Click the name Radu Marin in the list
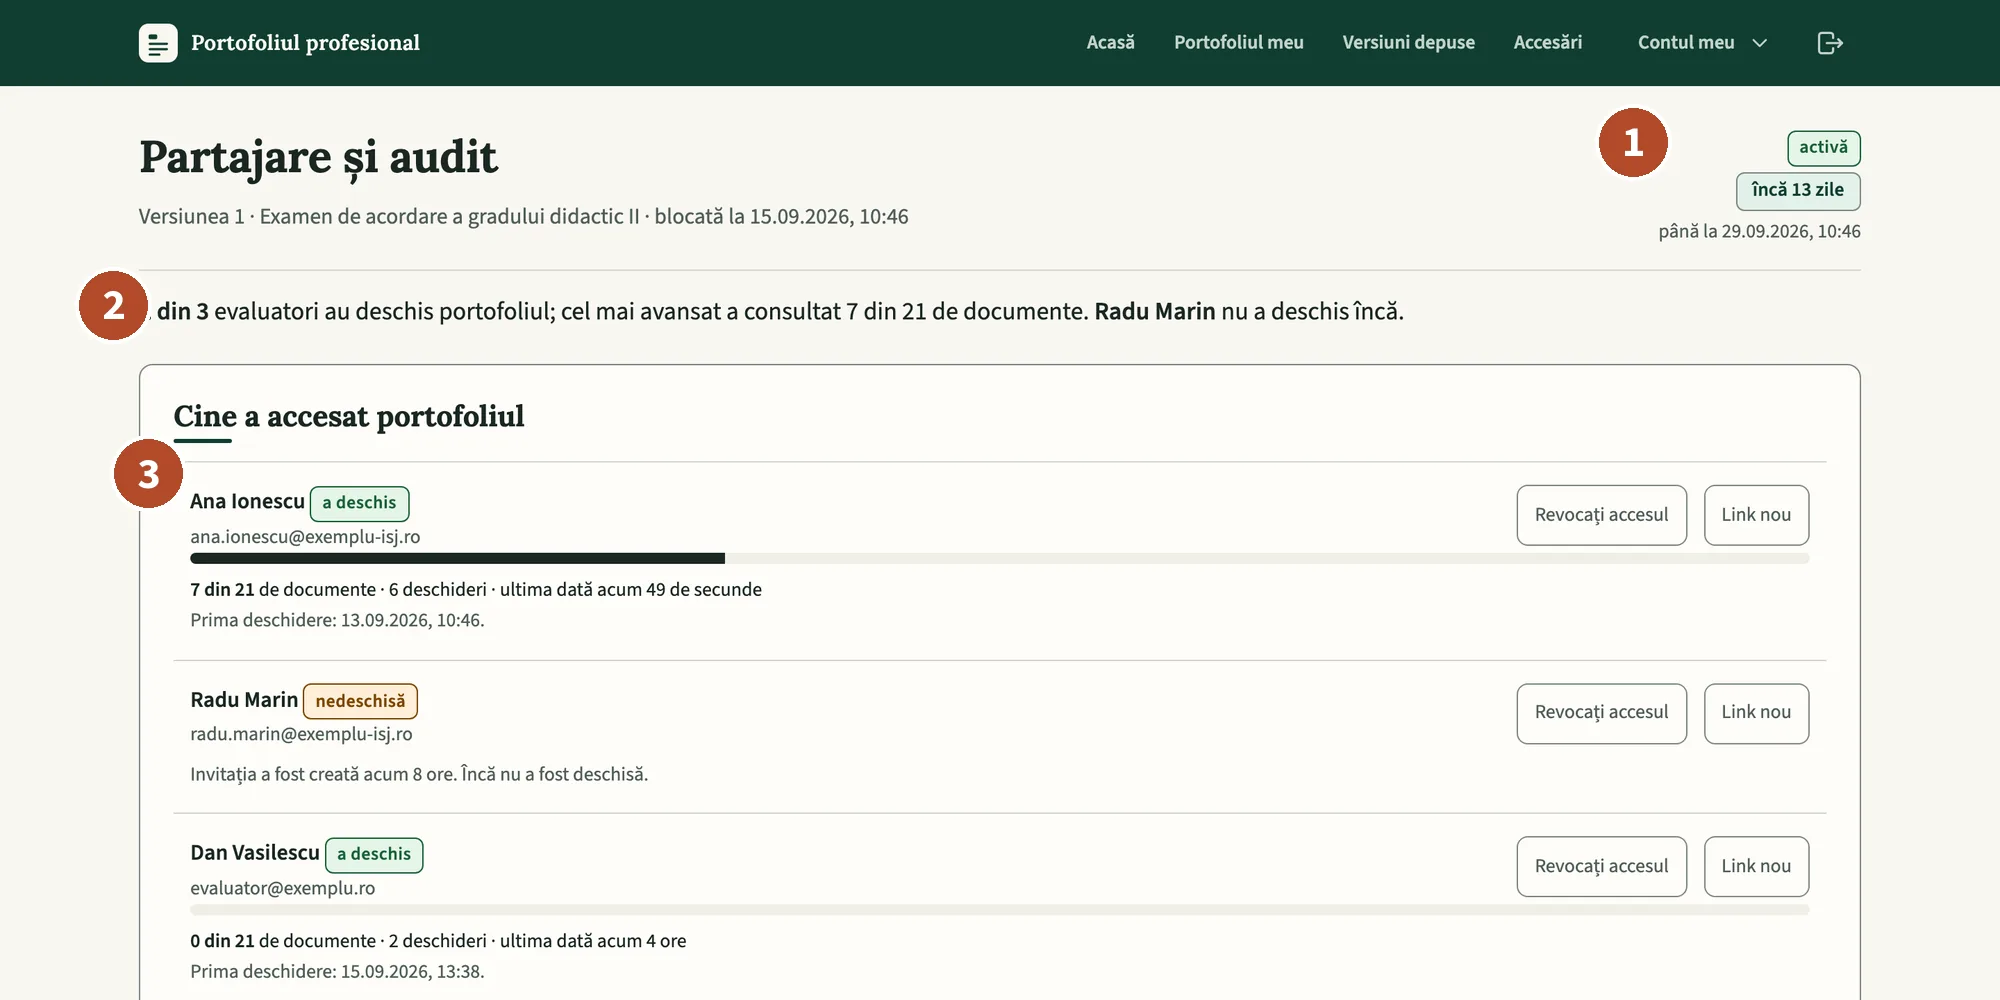Image resolution: width=2000 pixels, height=1000 pixels. tap(244, 700)
